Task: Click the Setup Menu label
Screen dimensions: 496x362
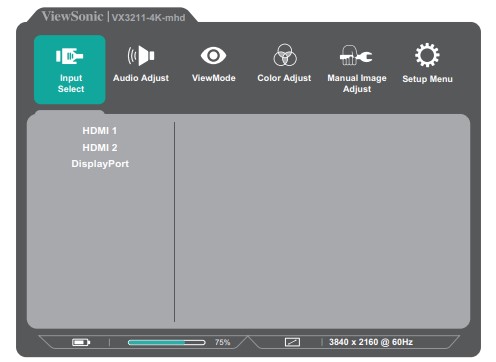Action: [x=427, y=79]
